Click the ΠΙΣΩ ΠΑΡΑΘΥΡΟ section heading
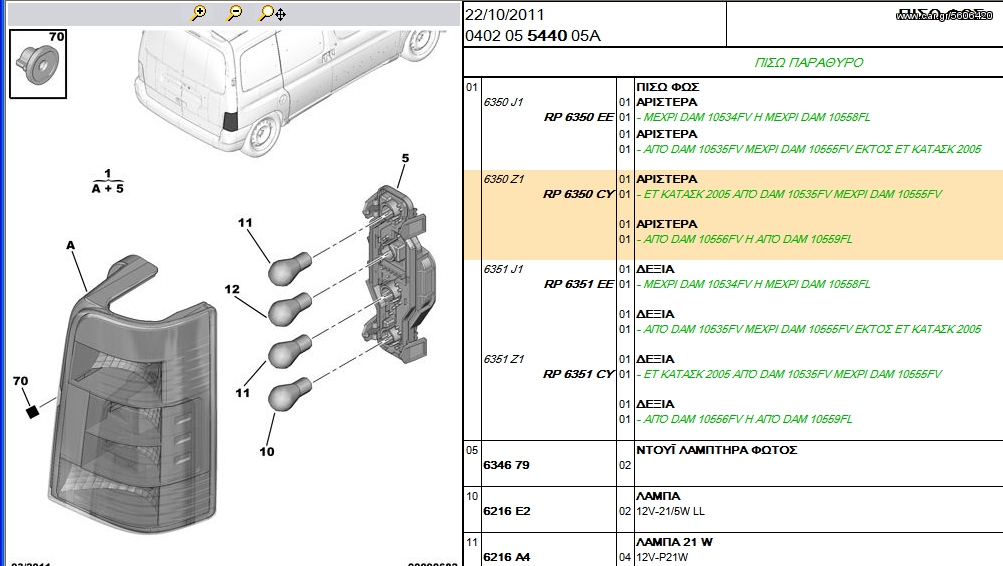The height and width of the screenshot is (566, 1003). click(x=809, y=63)
